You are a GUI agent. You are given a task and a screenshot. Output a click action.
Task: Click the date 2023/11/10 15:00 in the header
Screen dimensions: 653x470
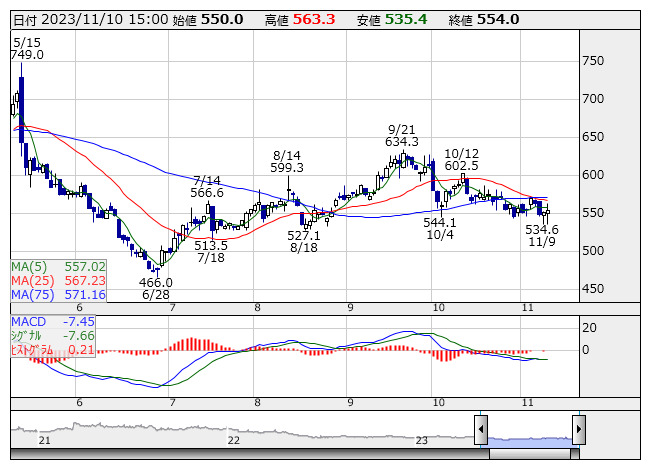click(x=105, y=20)
